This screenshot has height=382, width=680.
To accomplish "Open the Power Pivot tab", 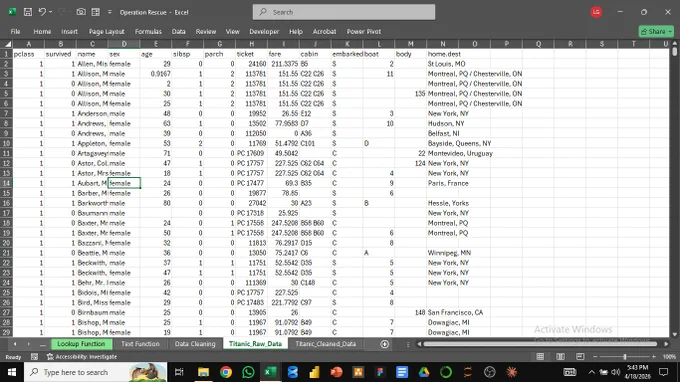I will [x=363, y=32].
